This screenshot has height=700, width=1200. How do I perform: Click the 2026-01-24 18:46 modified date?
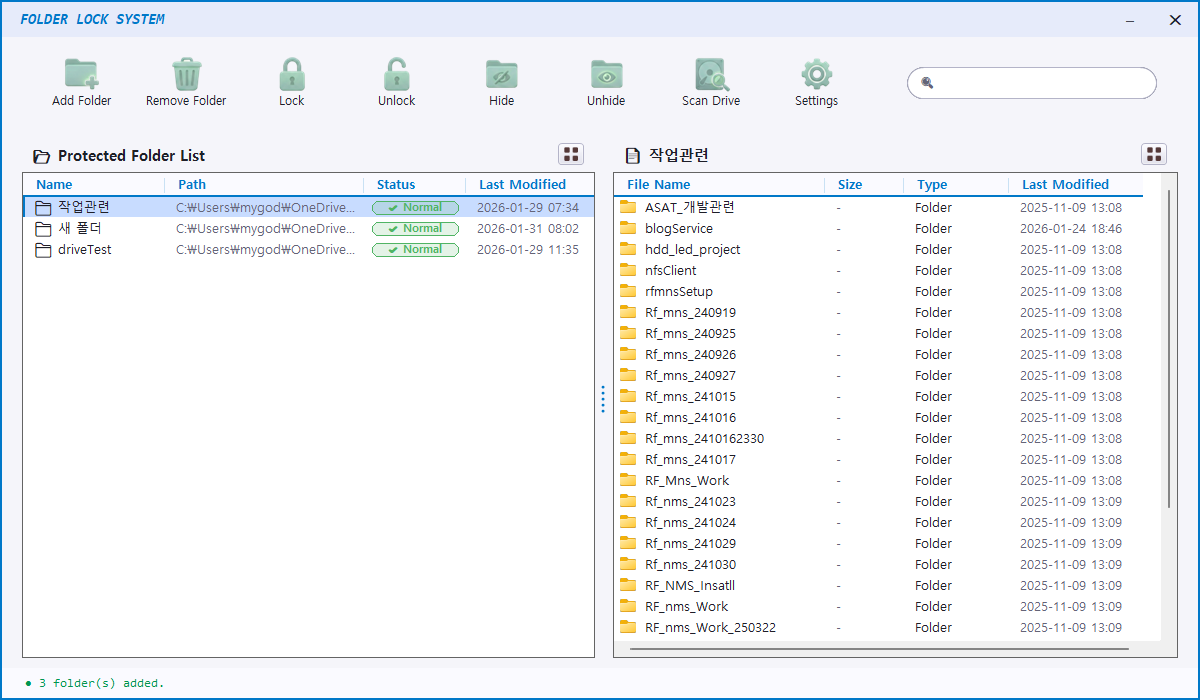(1071, 228)
